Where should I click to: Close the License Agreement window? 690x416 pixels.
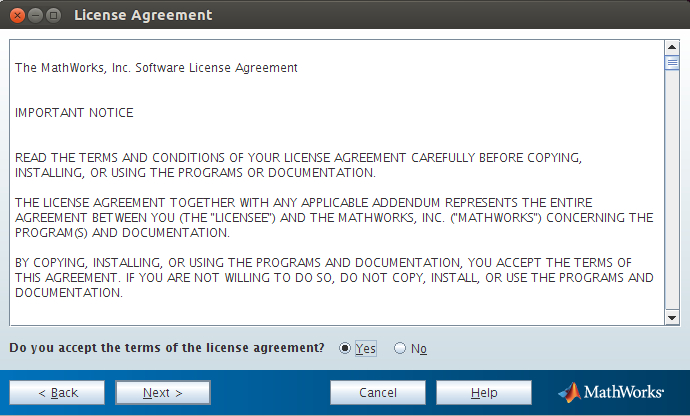click(x=15, y=15)
